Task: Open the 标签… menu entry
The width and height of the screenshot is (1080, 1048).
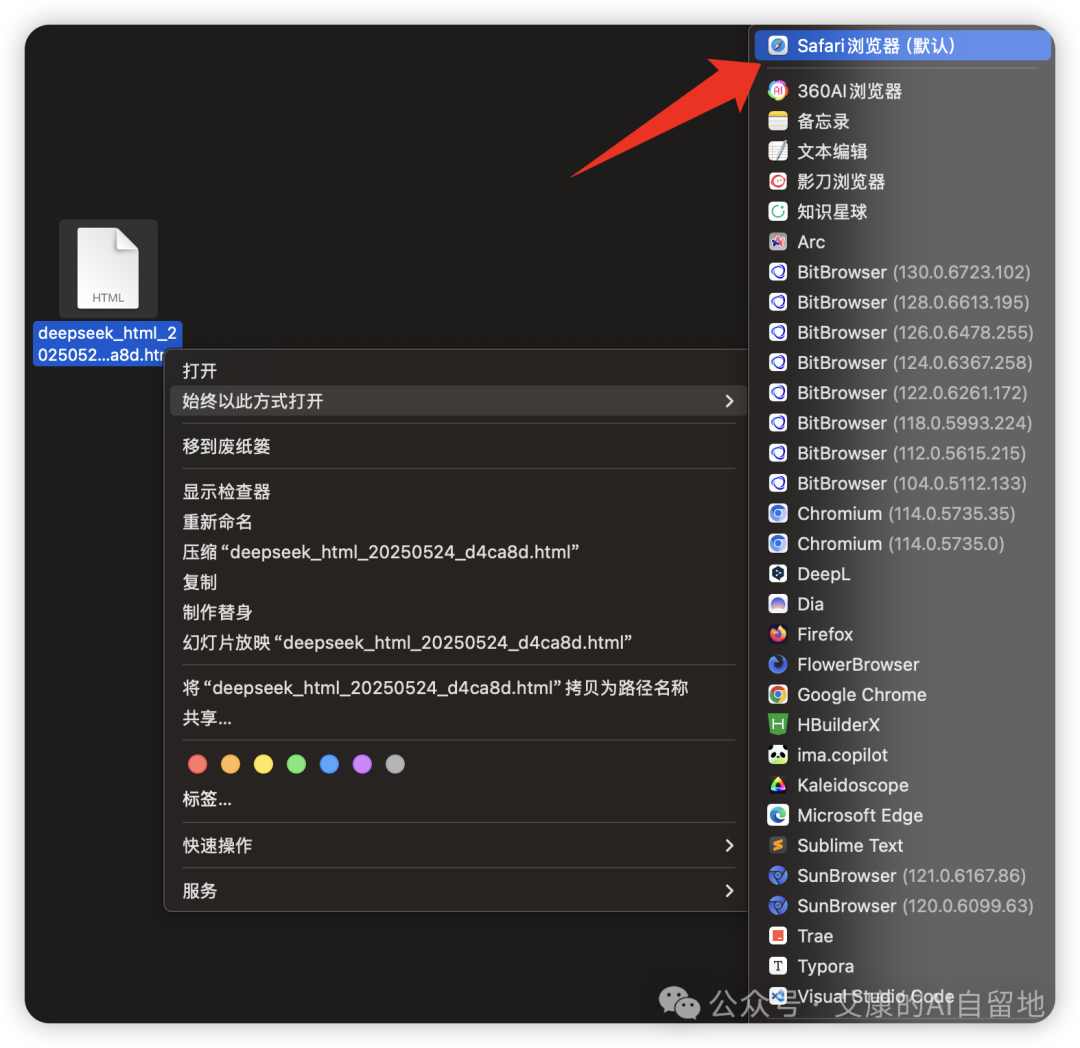Action: pos(457,799)
